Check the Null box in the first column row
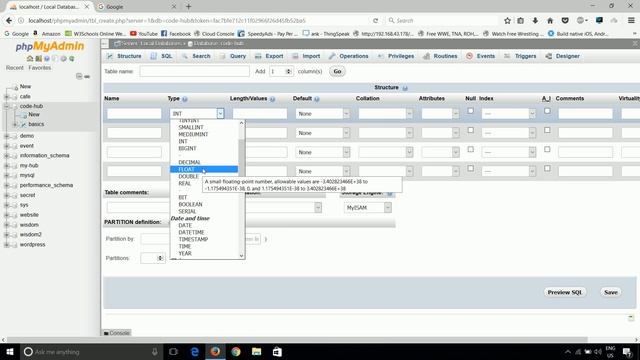Screen dimensions: 640x360 471,111
